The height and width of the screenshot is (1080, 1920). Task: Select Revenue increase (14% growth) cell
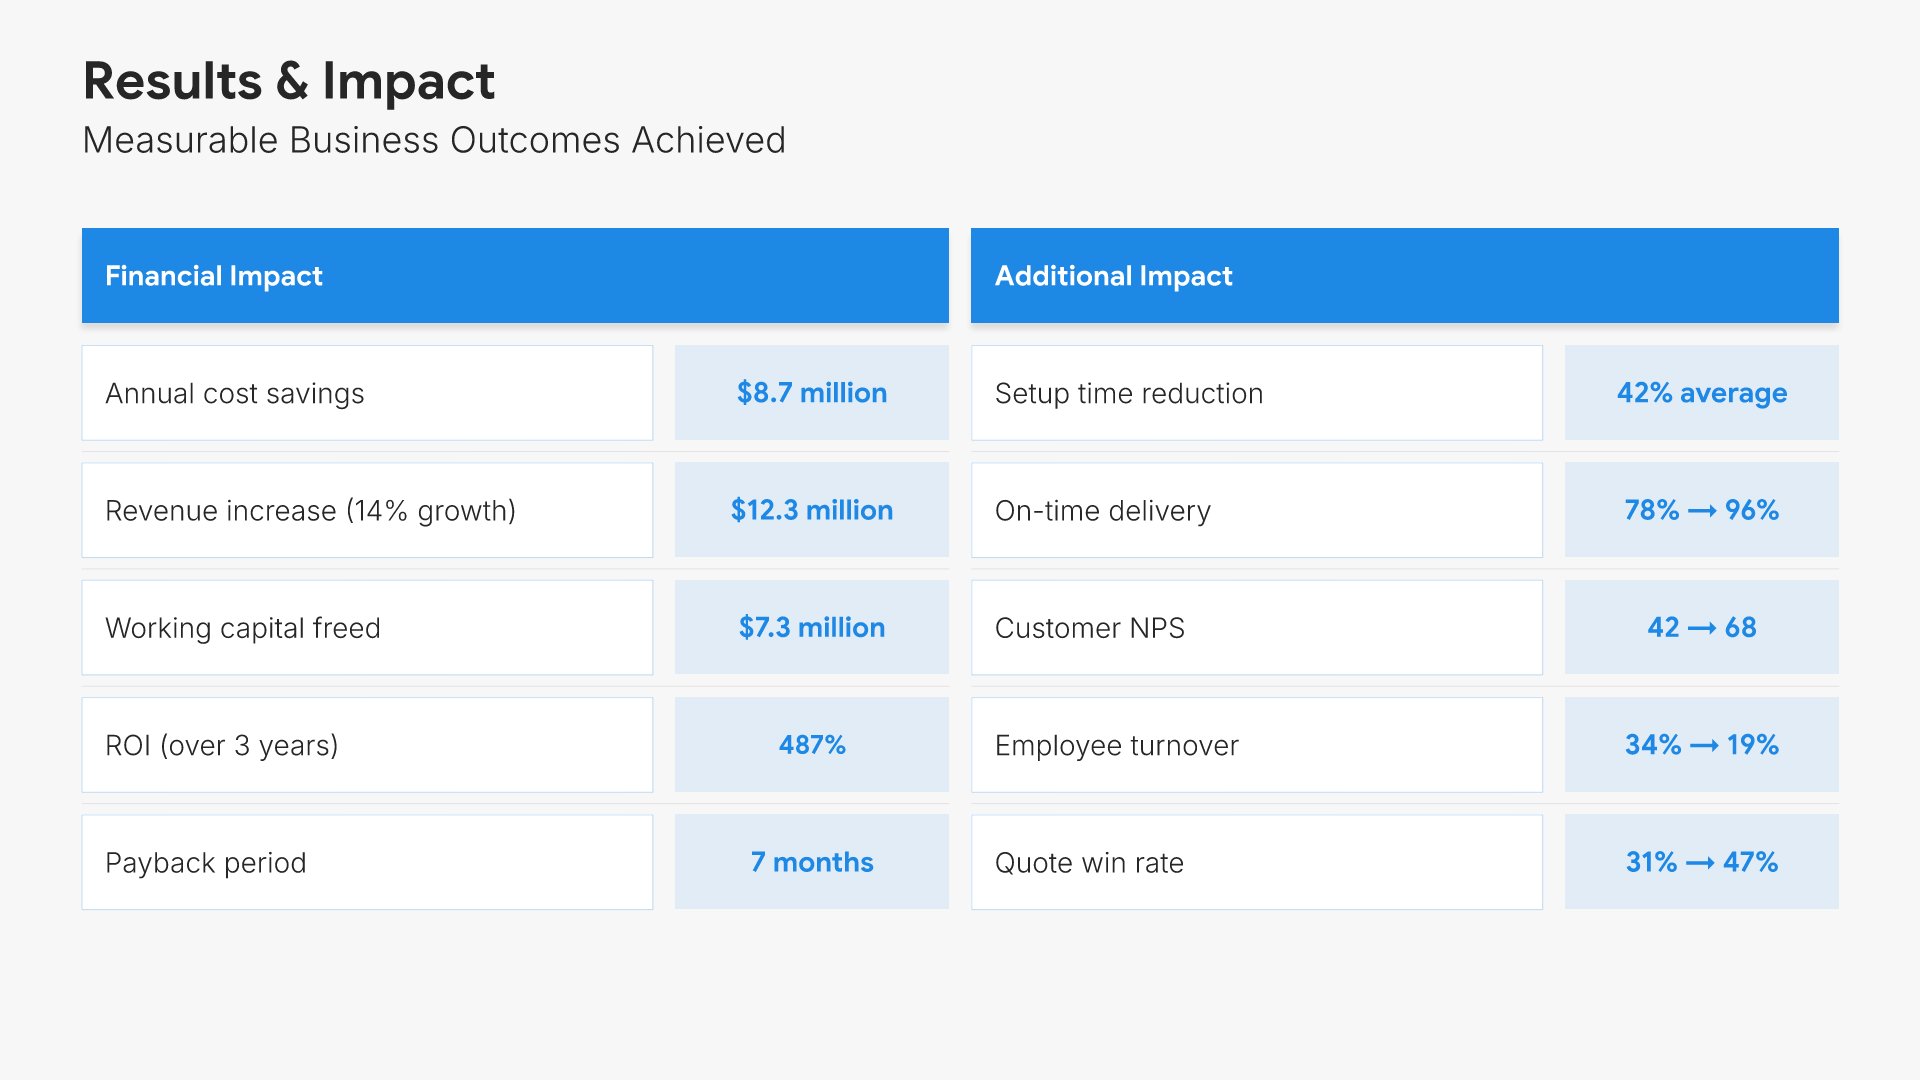click(367, 510)
